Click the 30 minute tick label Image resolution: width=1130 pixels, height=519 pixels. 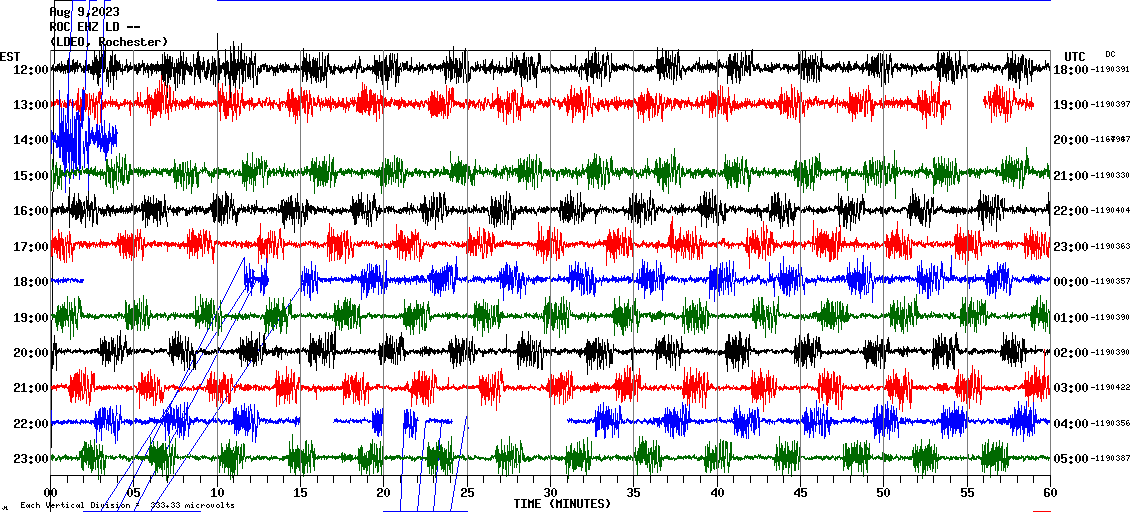(550, 493)
